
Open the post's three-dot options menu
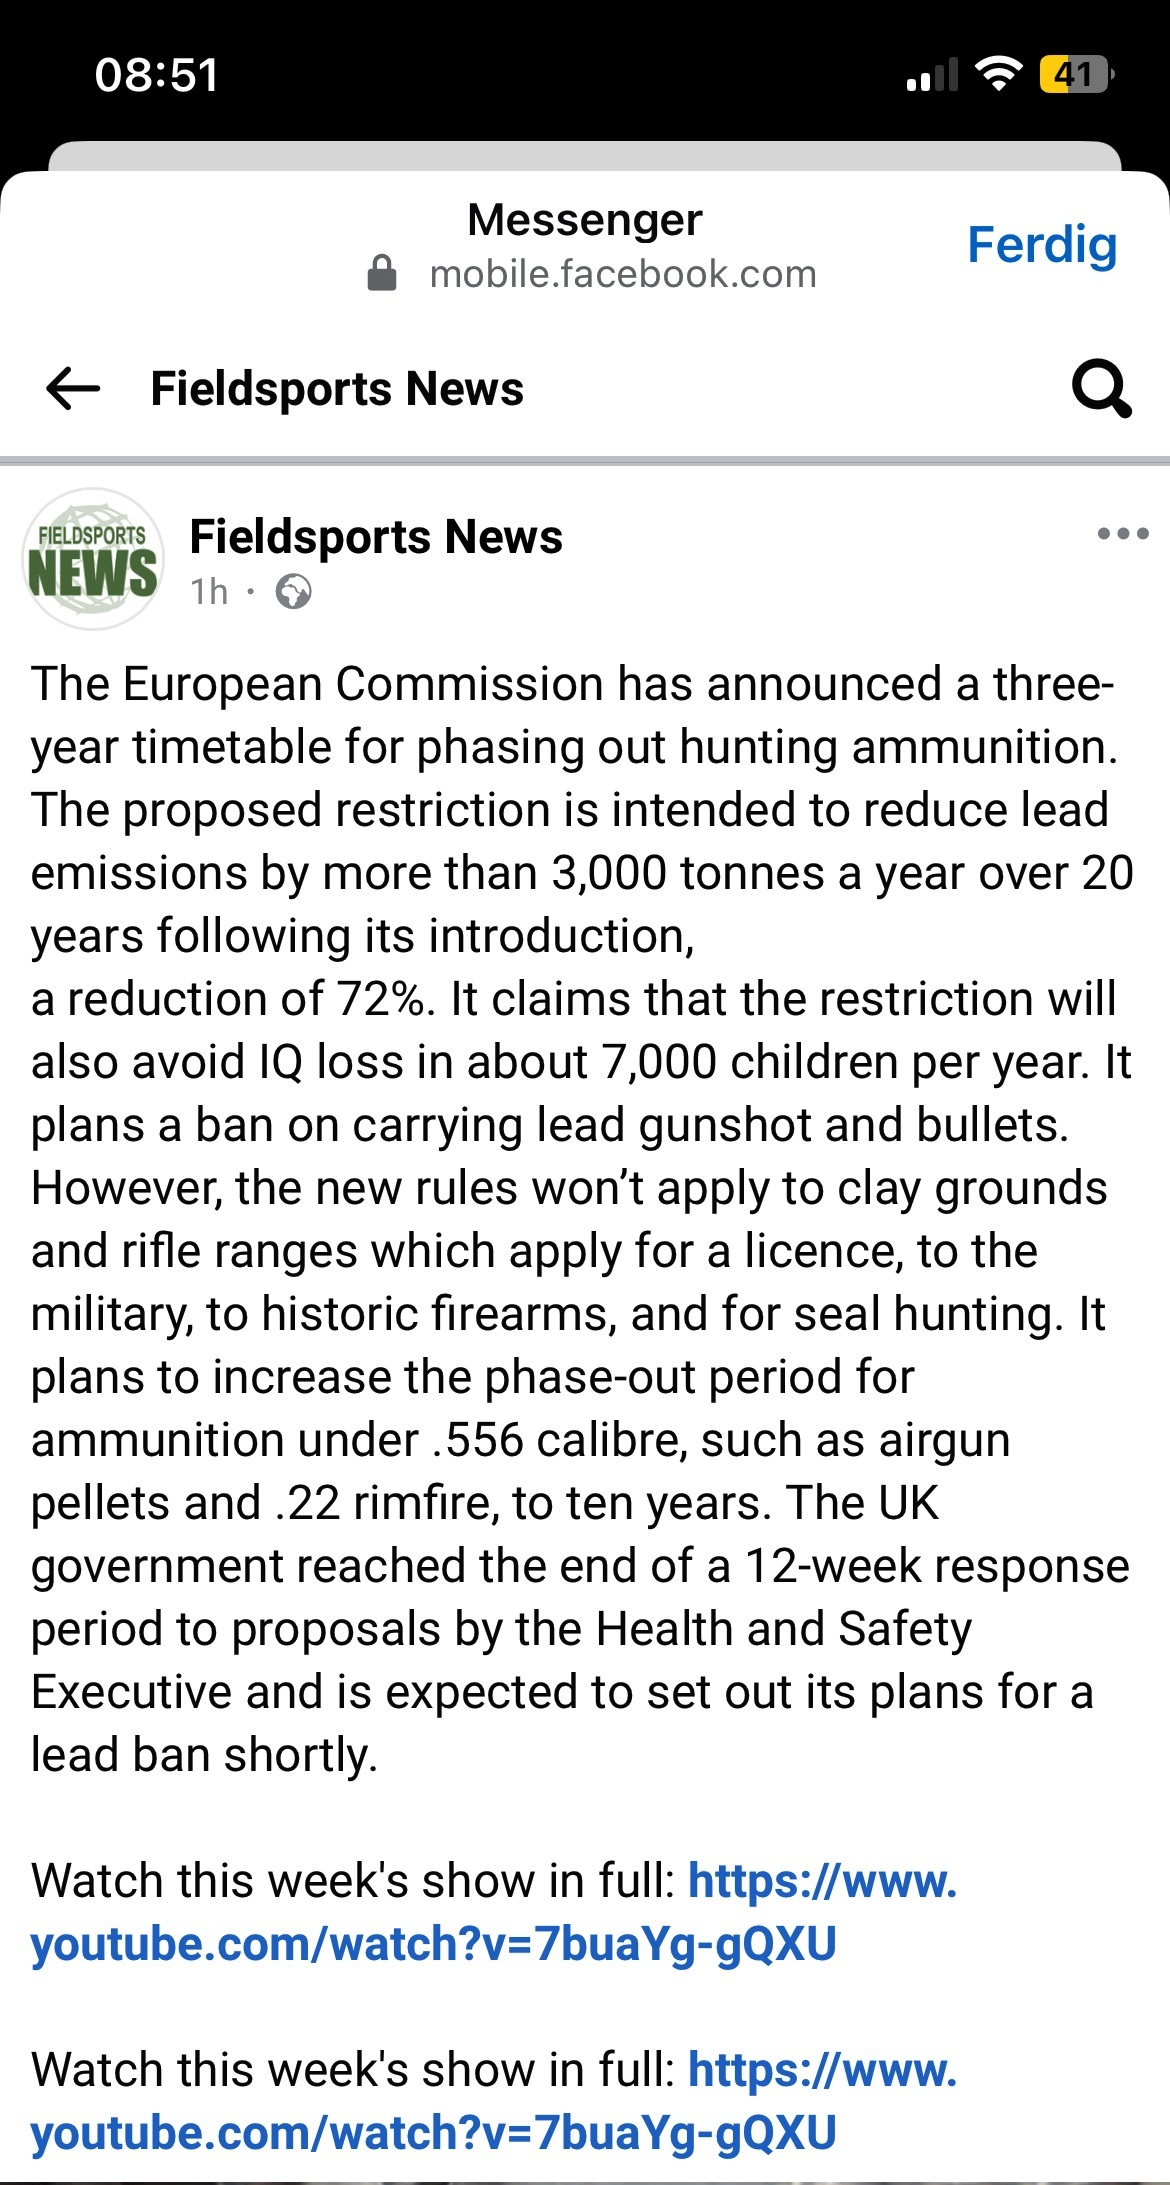click(1122, 534)
